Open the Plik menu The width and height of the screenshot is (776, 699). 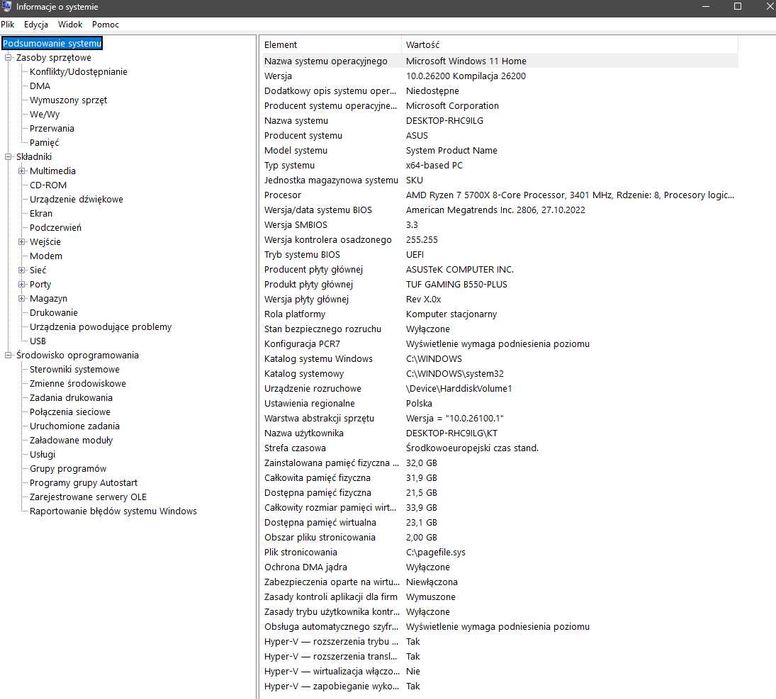pyautogui.click(x=7, y=24)
